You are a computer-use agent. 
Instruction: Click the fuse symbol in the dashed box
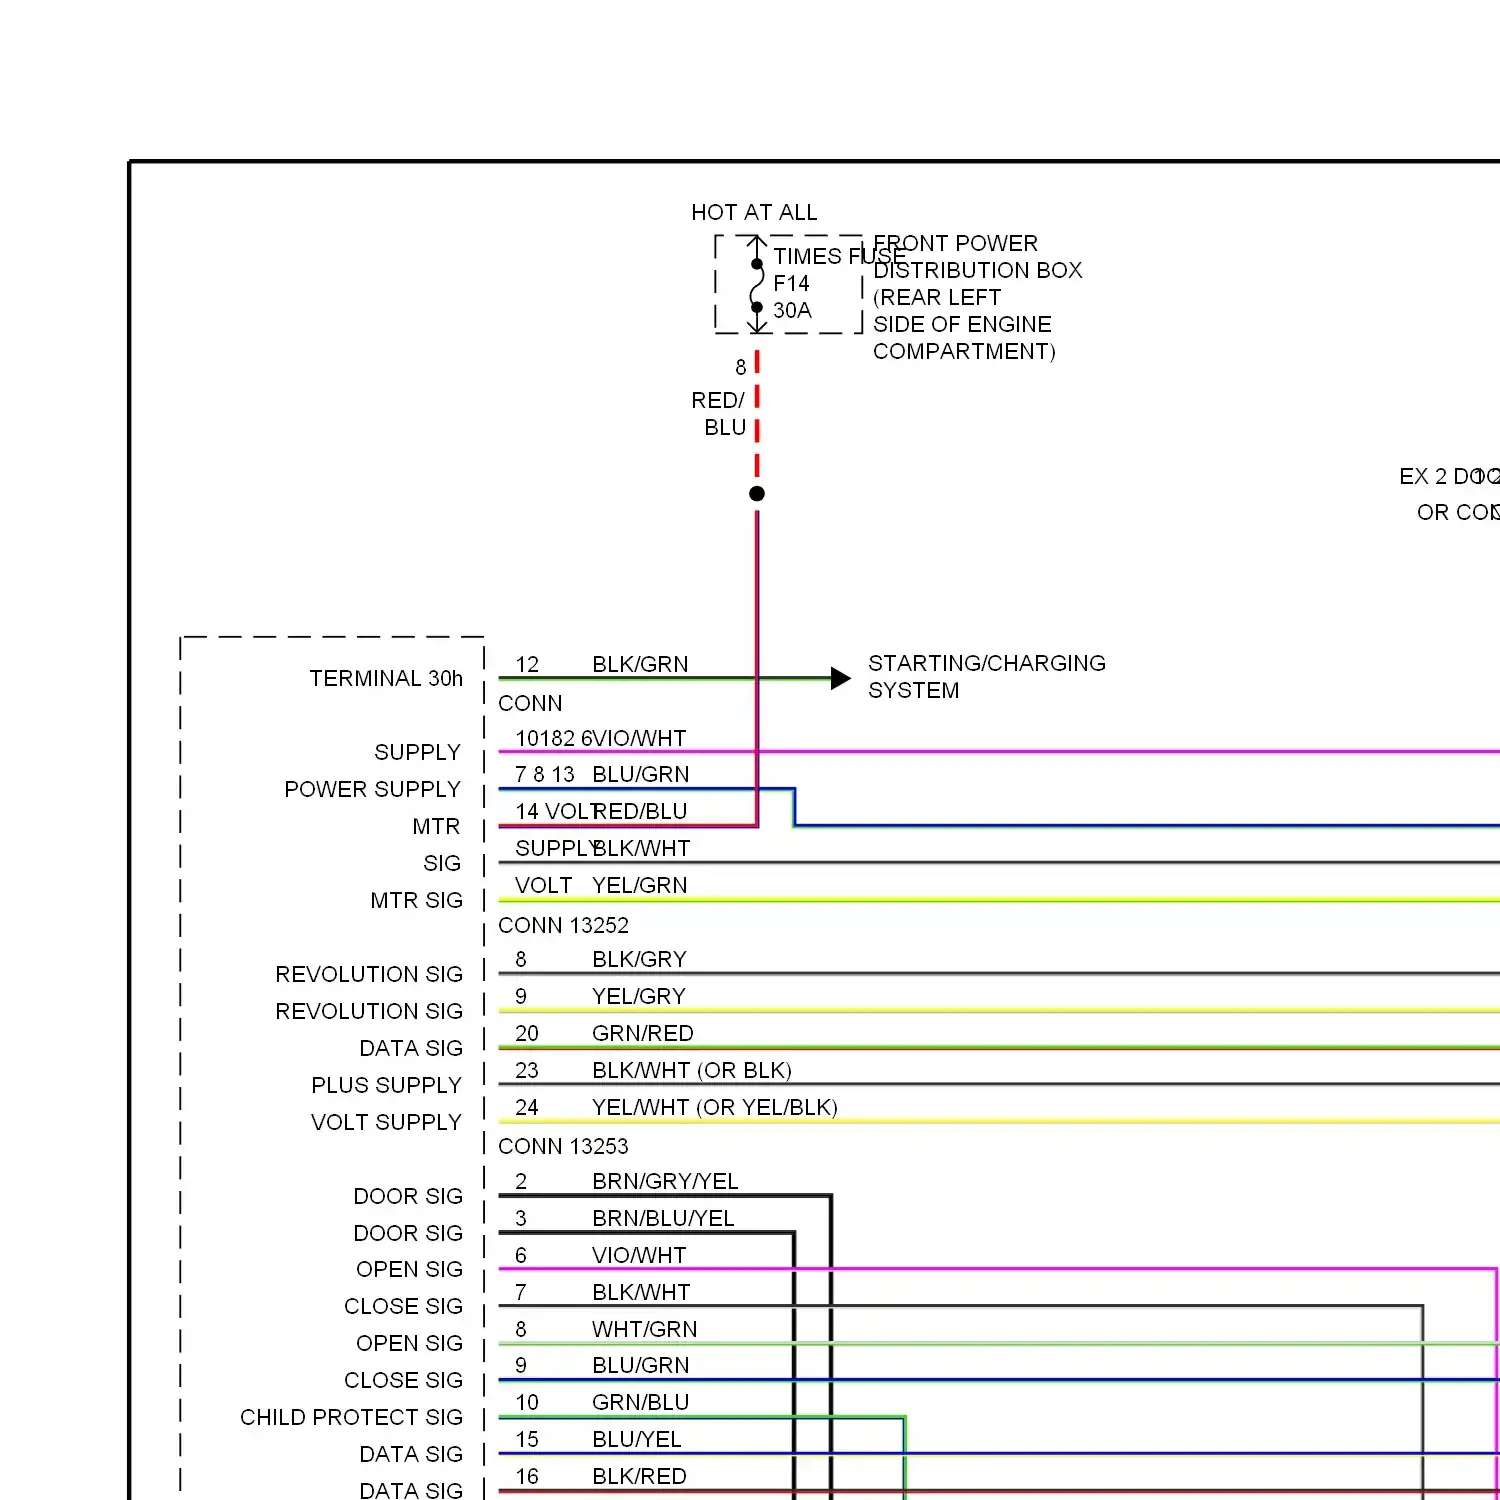(757, 285)
